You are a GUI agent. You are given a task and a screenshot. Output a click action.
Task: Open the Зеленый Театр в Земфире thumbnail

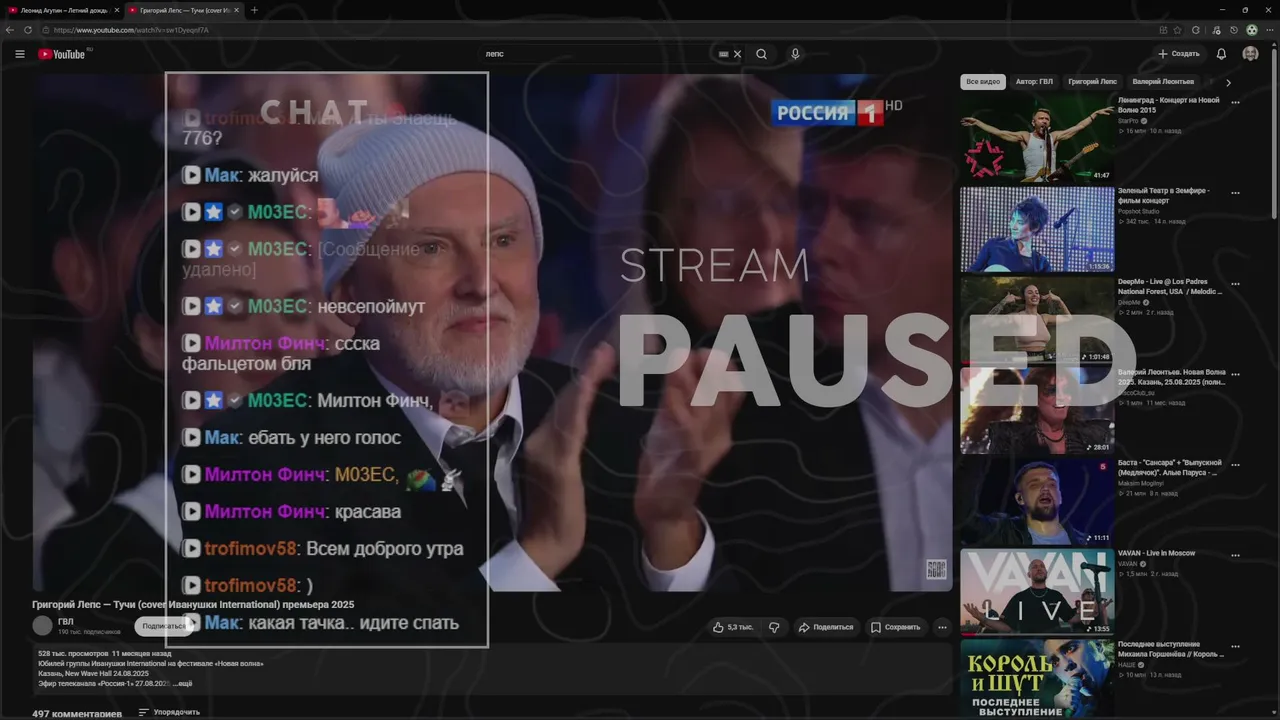click(x=1037, y=229)
